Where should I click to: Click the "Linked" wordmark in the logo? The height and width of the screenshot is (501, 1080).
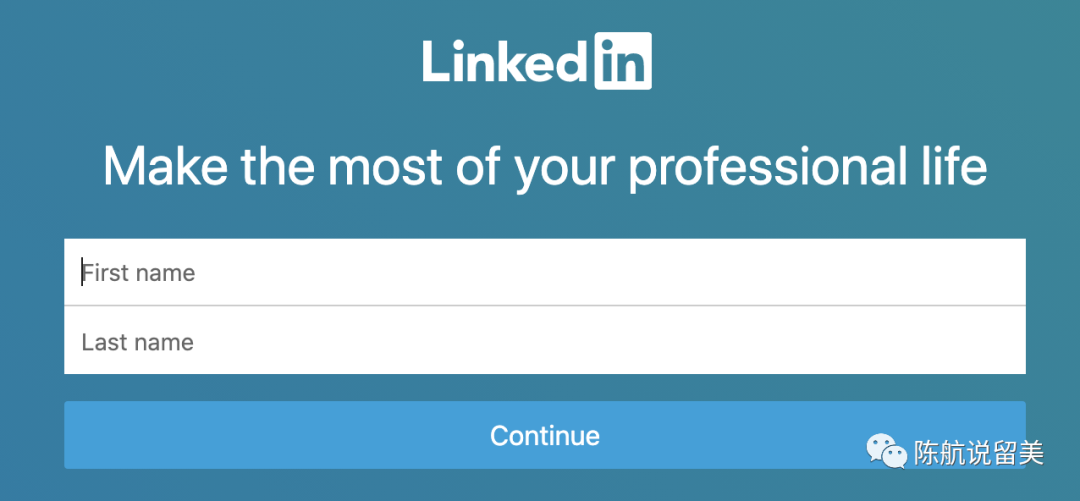tap(503, 61)
